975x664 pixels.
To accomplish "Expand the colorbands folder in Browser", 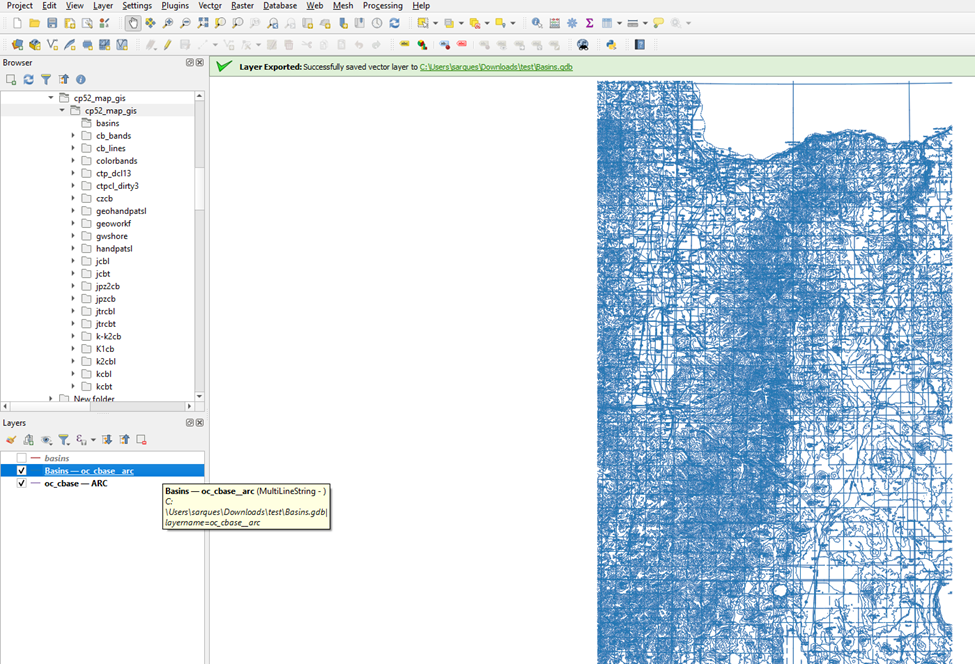I will coord(73,161).
